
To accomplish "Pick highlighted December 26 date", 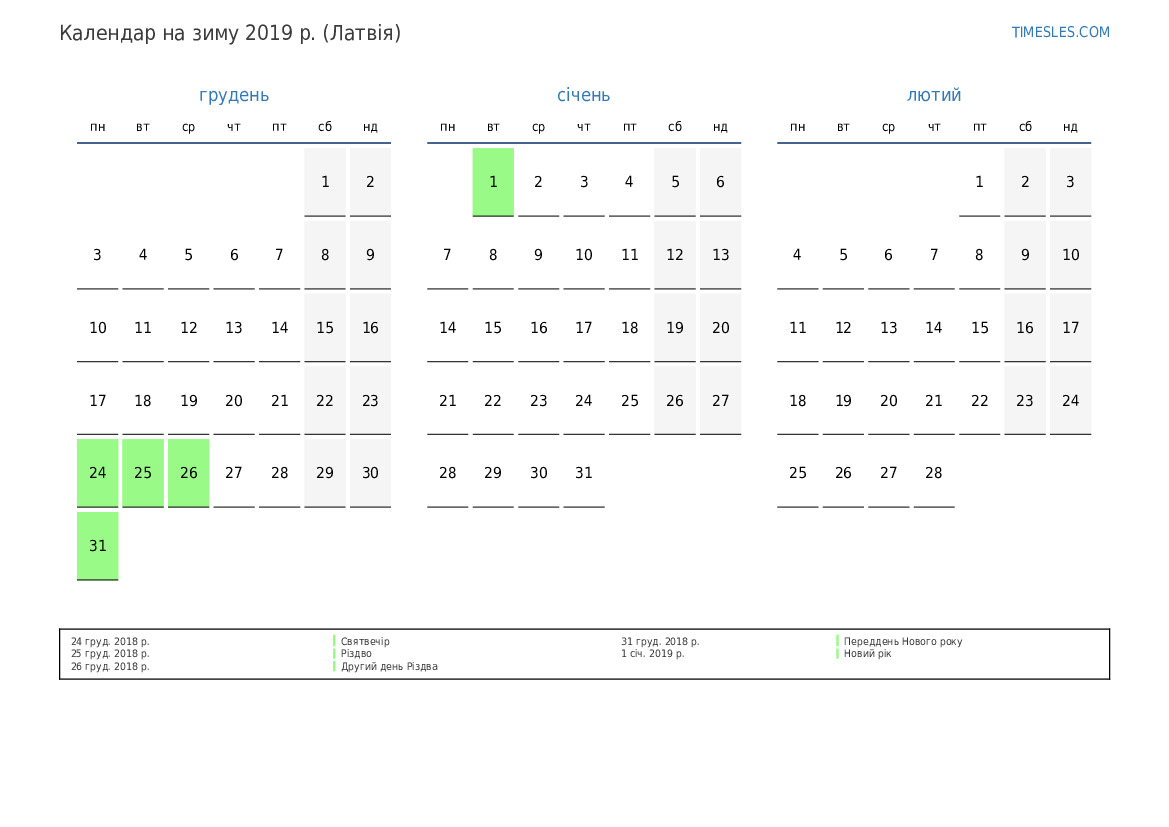I will 189,473.
